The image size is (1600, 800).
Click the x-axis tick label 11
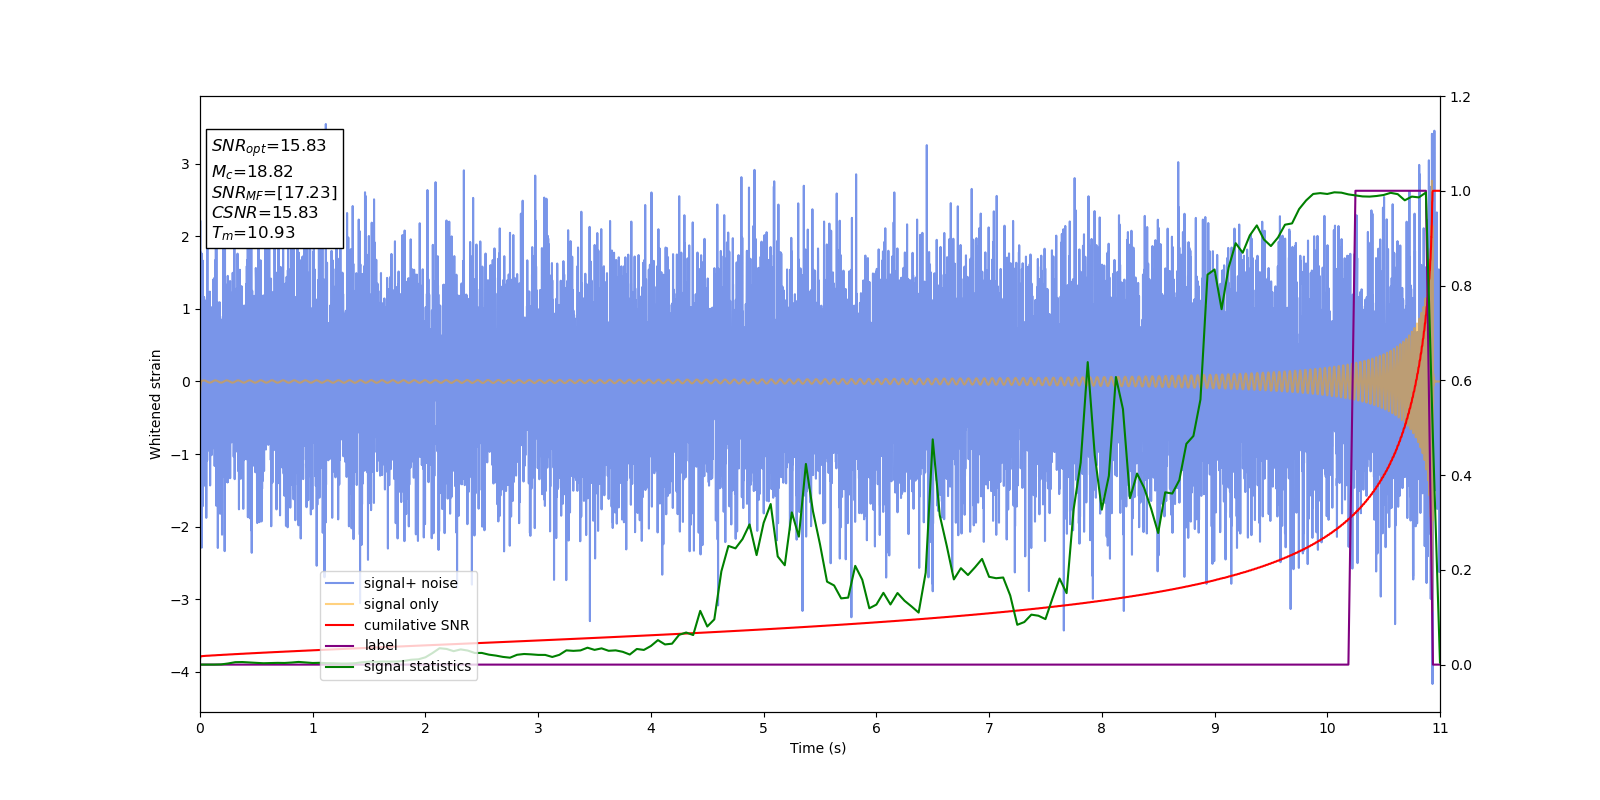(x=1440, y=728)
